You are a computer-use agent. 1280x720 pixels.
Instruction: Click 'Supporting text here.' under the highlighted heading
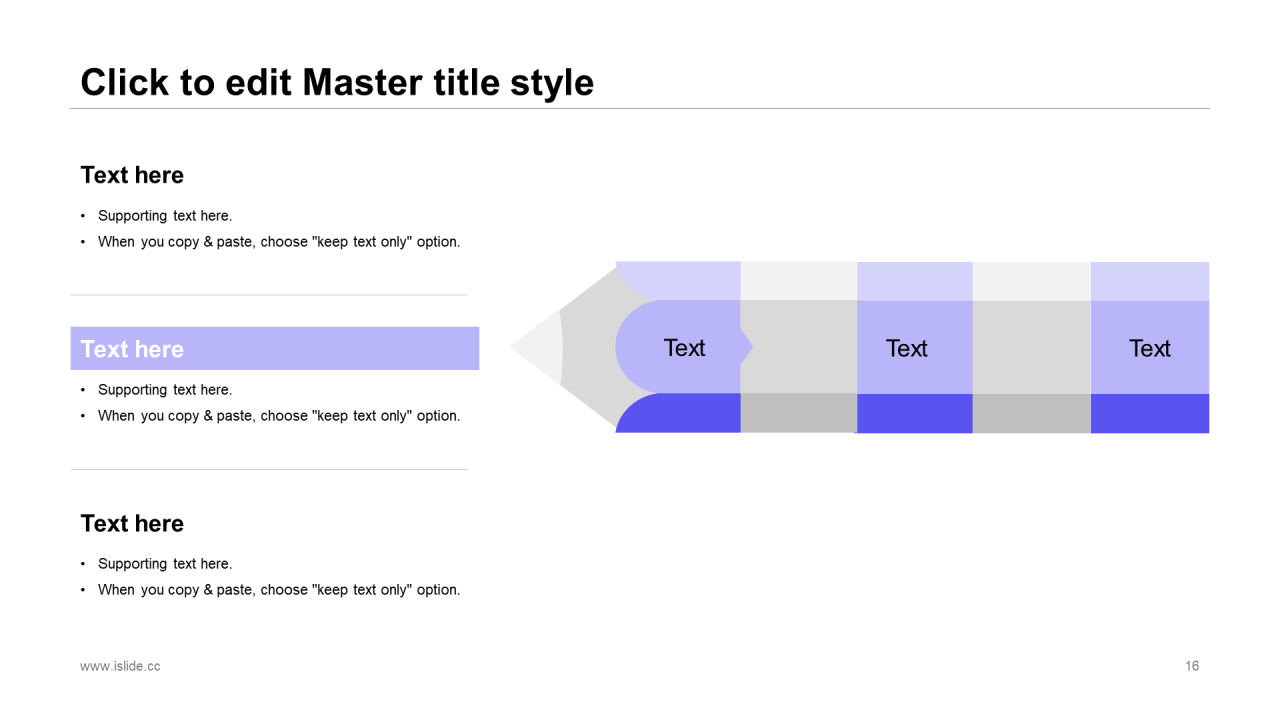(x=165, y=390)
